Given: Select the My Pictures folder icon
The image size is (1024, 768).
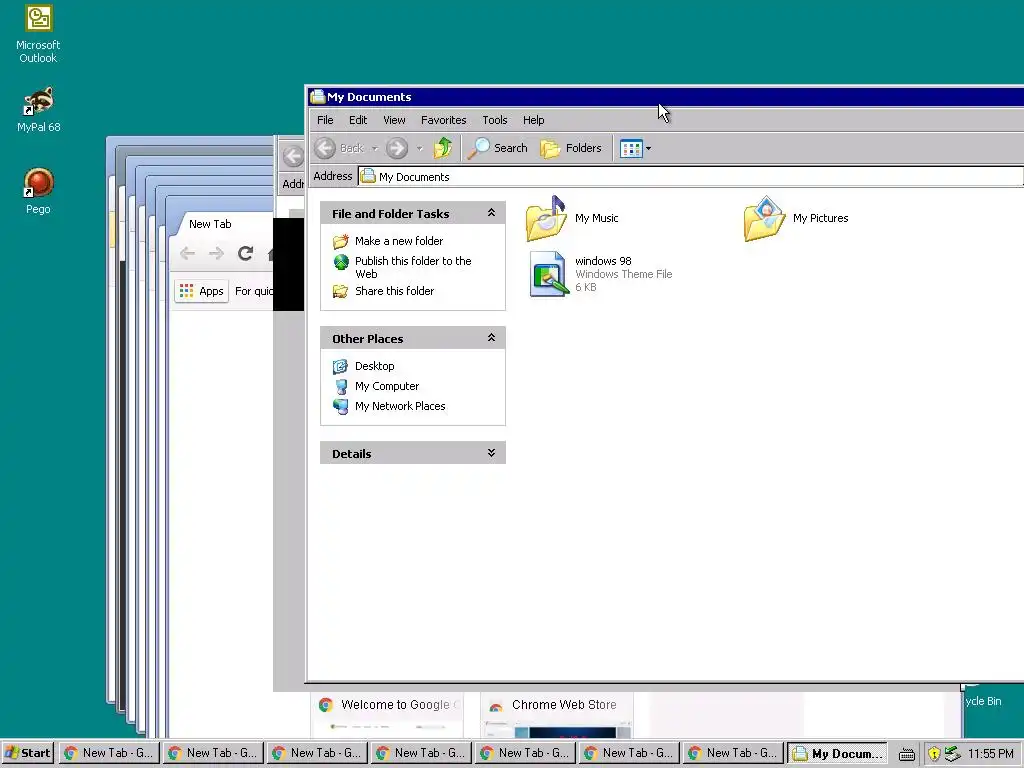Looking at the screenshot, I should 764,218.
